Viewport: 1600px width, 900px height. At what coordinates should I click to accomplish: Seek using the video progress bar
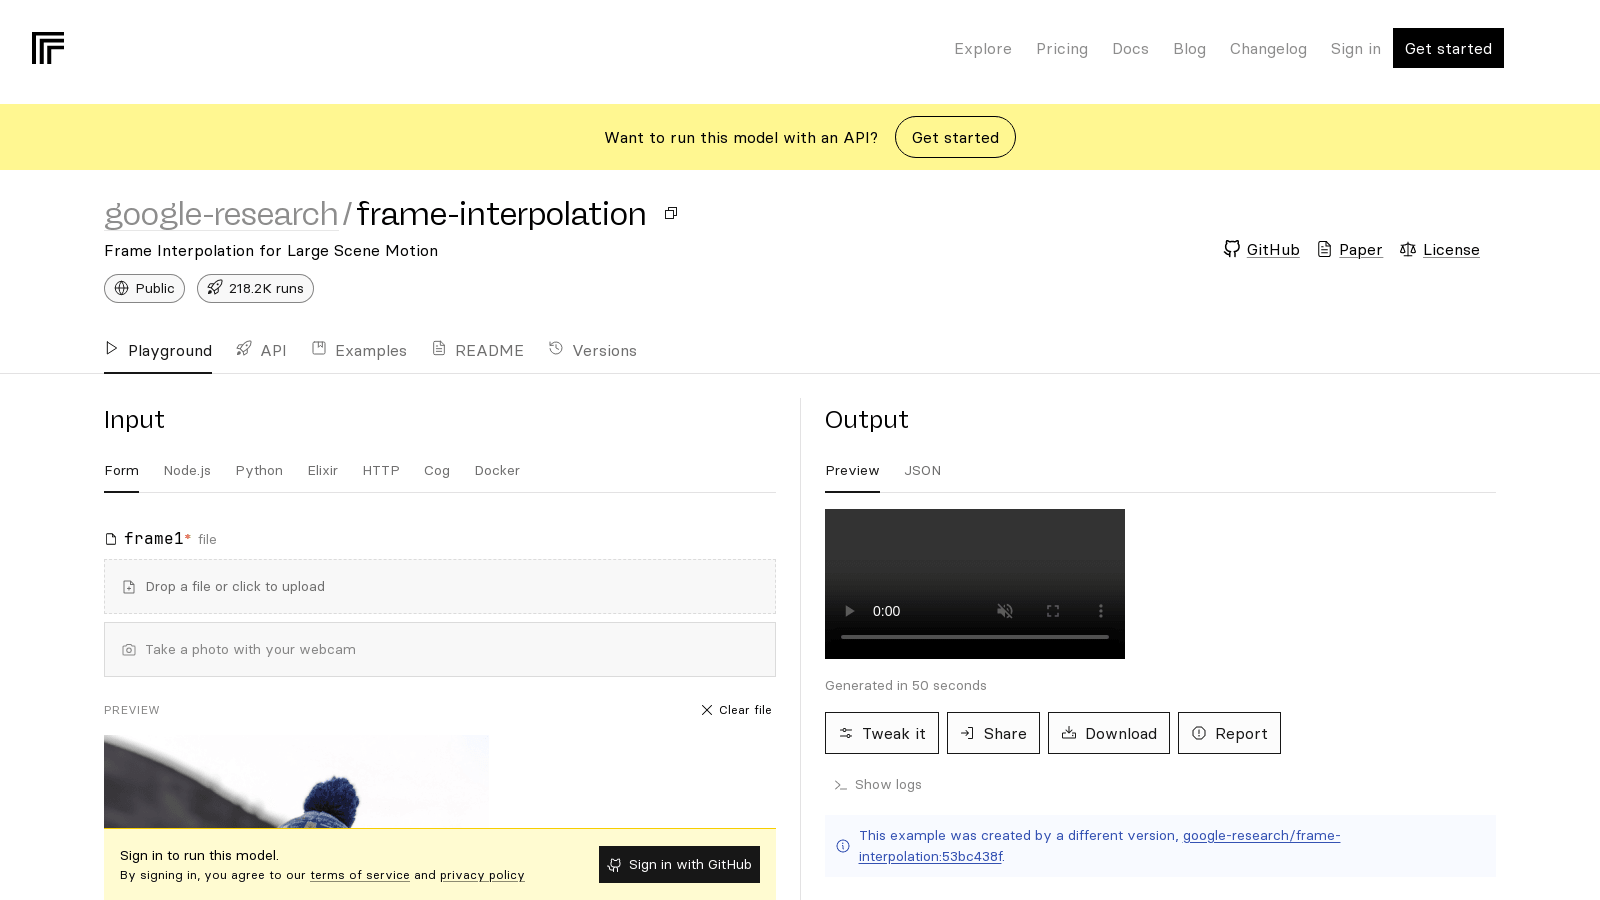(975, 637)
